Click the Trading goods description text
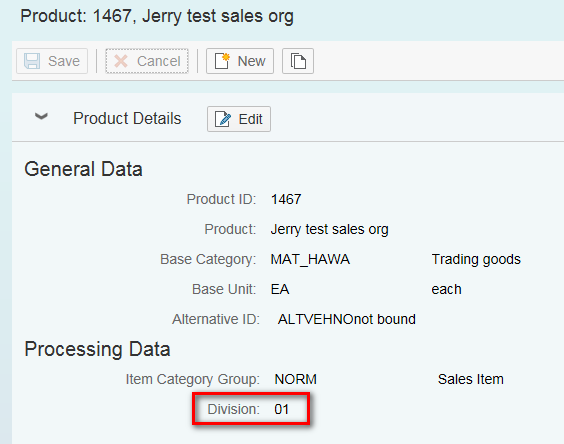The height and width of the screenshot is (444, 564). (x=476, y=259)
